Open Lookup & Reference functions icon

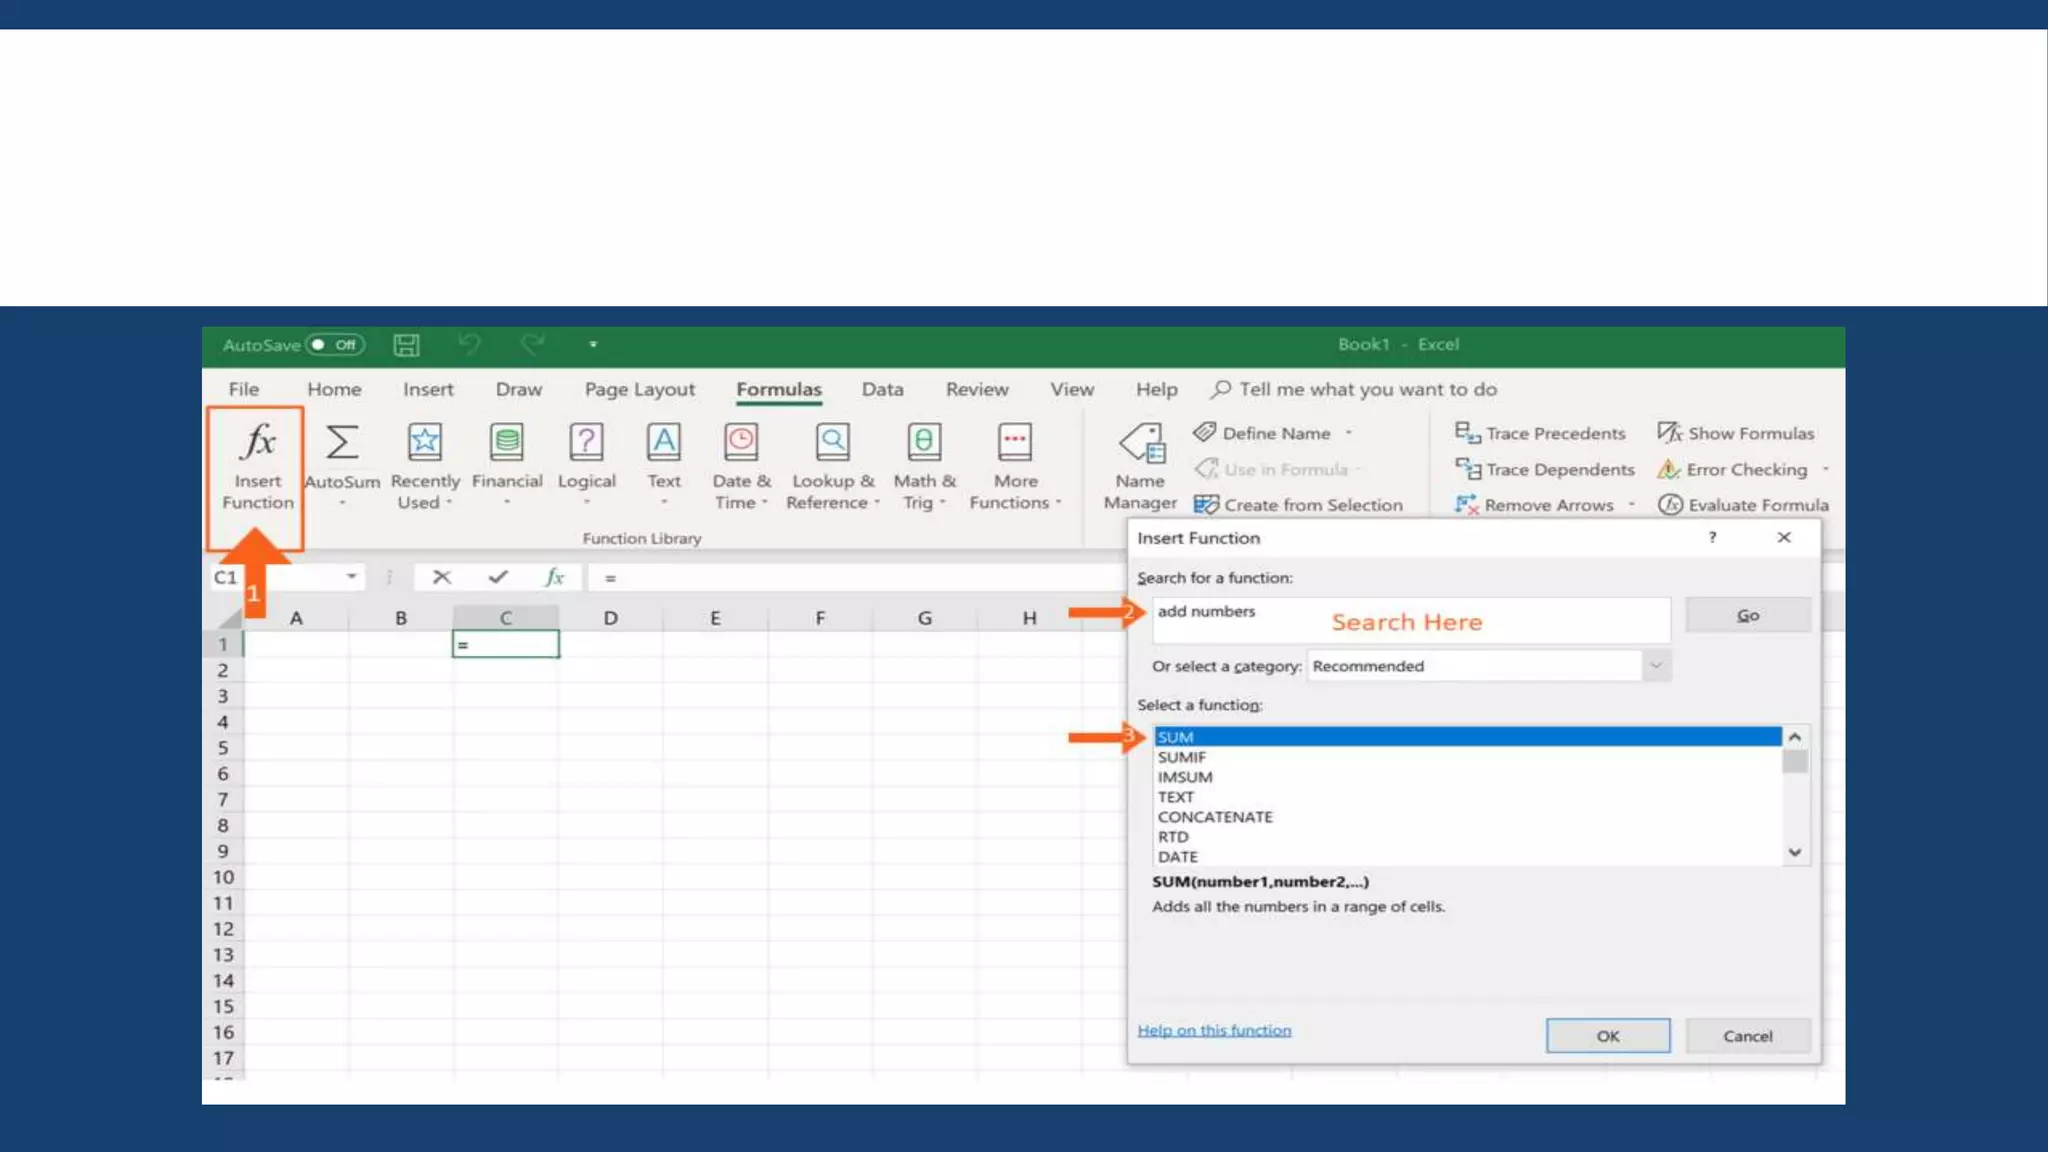[832, 443]
